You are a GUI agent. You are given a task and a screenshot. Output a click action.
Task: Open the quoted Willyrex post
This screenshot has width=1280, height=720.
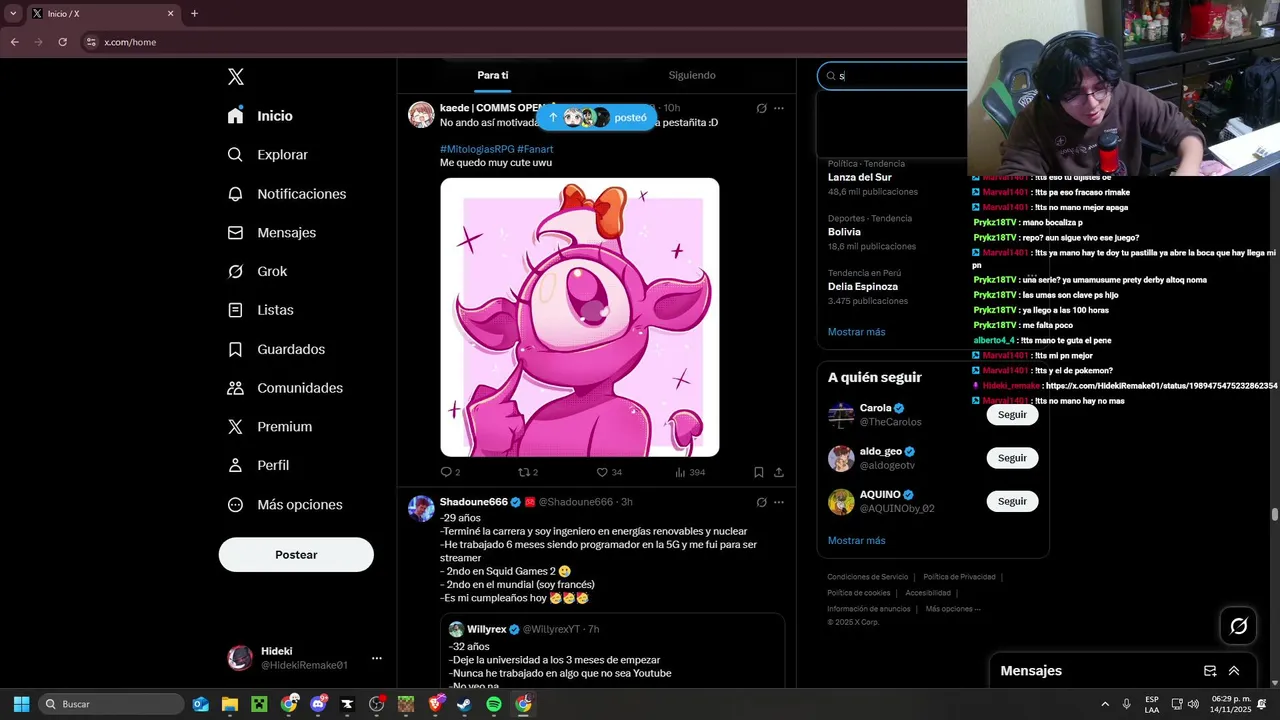point(612,652)
